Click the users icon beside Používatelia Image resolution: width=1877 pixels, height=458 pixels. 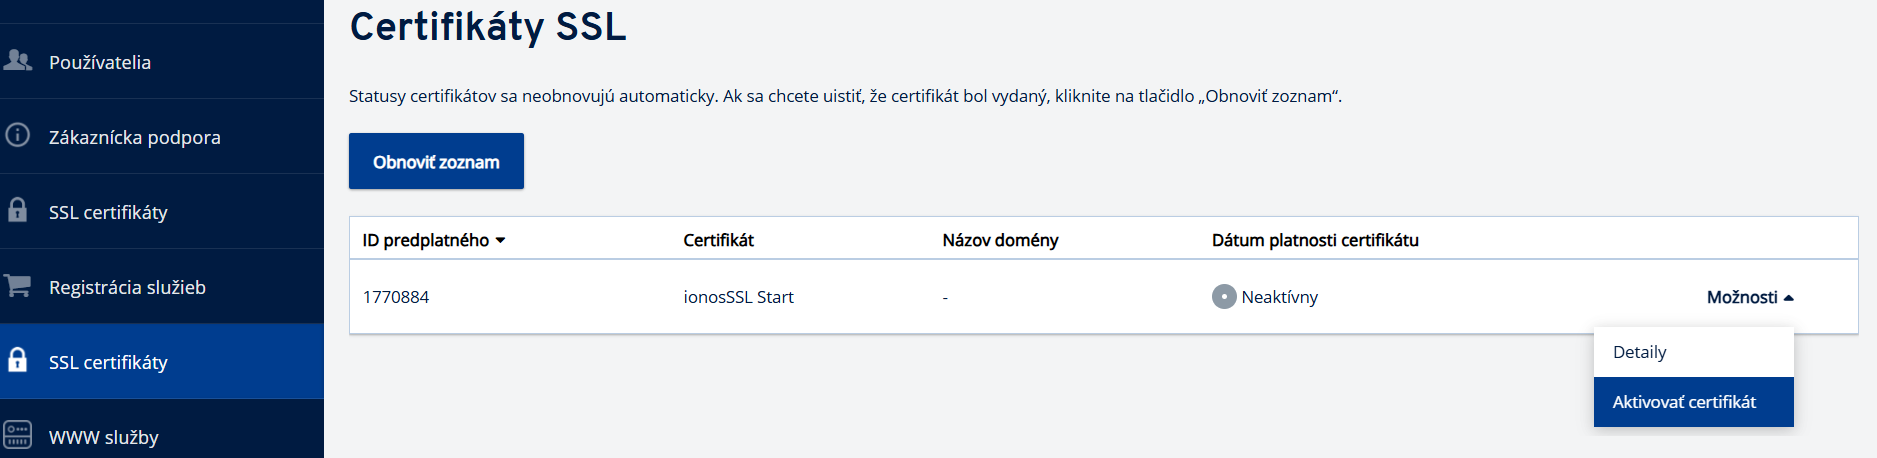pos(18,60)
